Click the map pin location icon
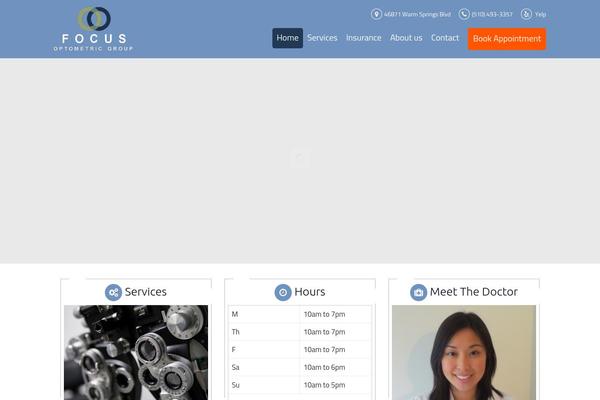Viewport: 600px width, 400px height. (376, 14)
